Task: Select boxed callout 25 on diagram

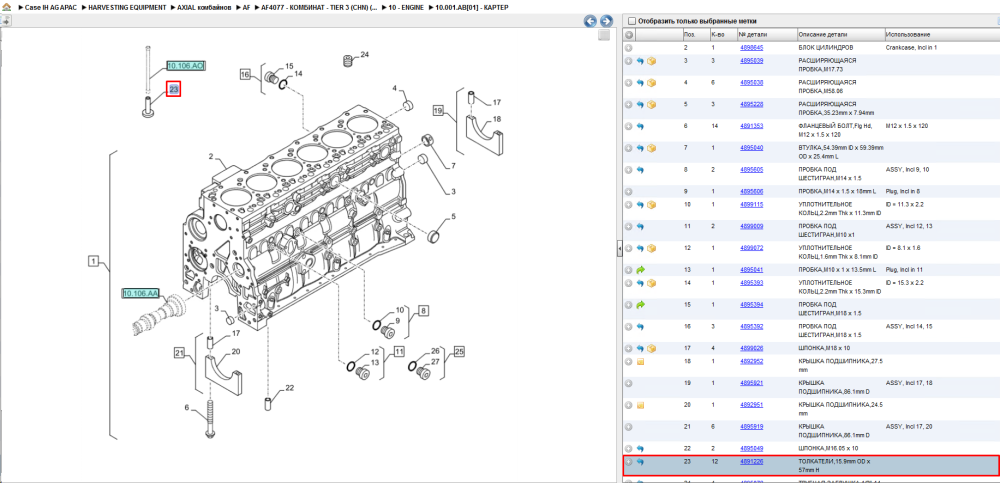Action: [x=459, y=351]
